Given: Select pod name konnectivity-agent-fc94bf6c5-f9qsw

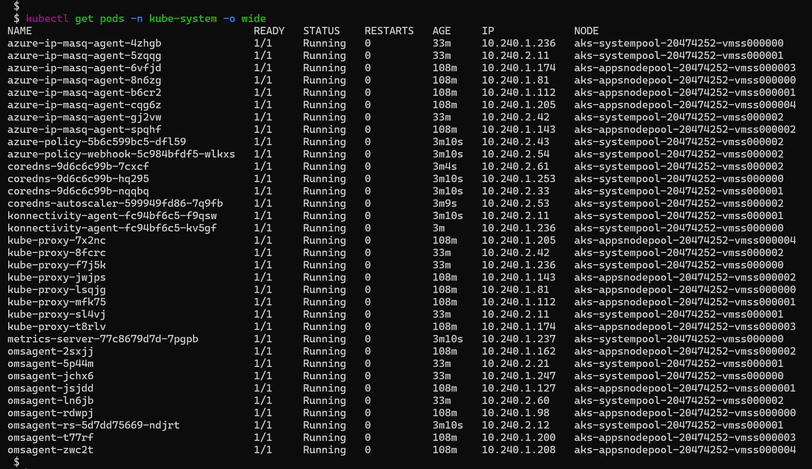Looking at the screenshot, I should click(x=112, y=216).
